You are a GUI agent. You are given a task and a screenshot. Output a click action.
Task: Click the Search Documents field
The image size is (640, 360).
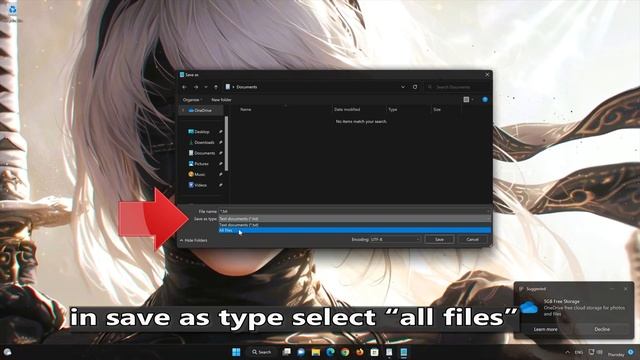click(x=457, y=87)
